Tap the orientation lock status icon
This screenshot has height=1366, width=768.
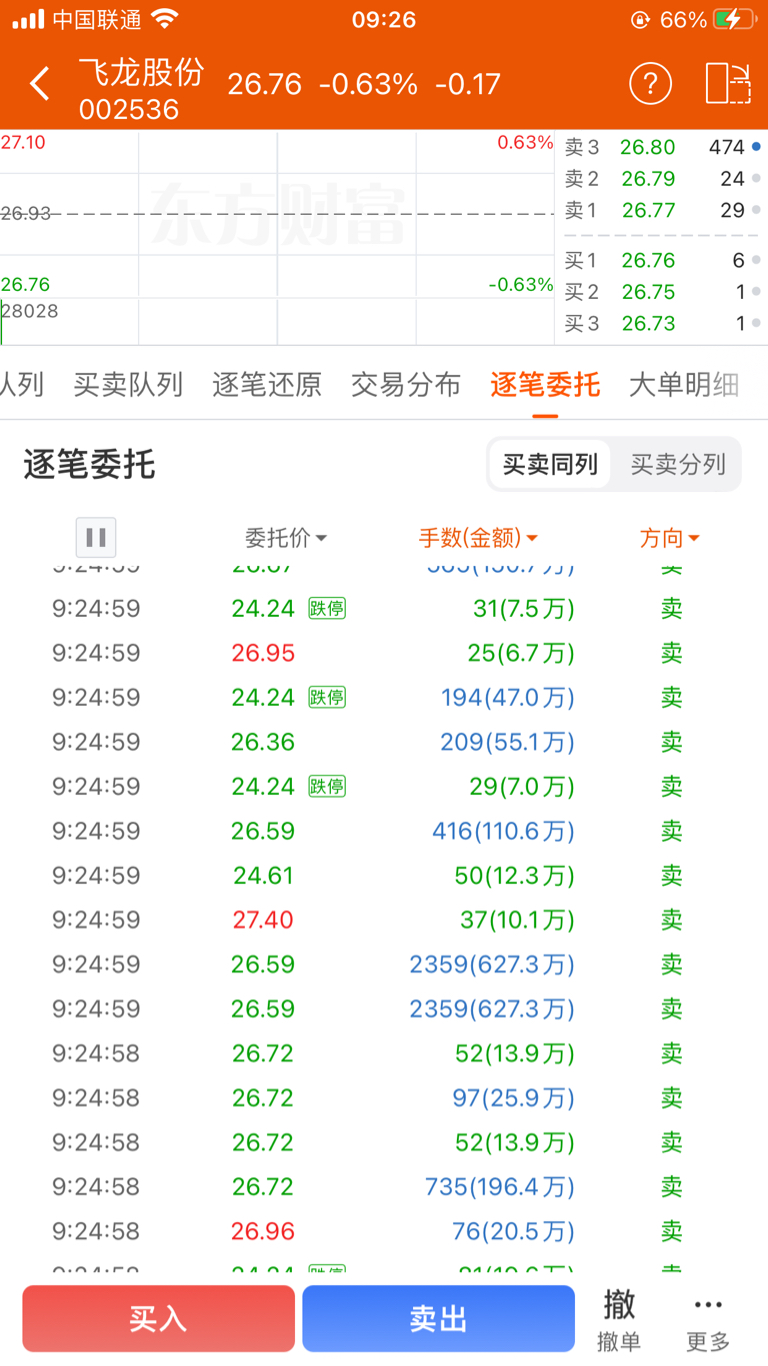tap(641, 19)
